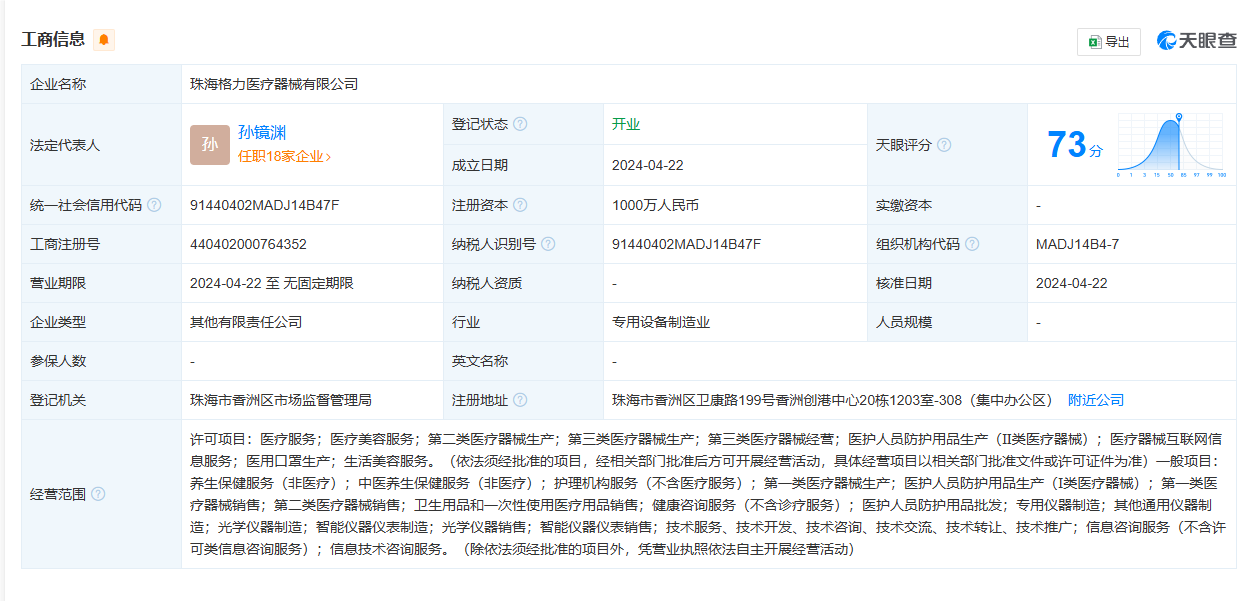Click registration number 440402000764352
Viewport: 1245px width, 601px height.
coord(248,244)
